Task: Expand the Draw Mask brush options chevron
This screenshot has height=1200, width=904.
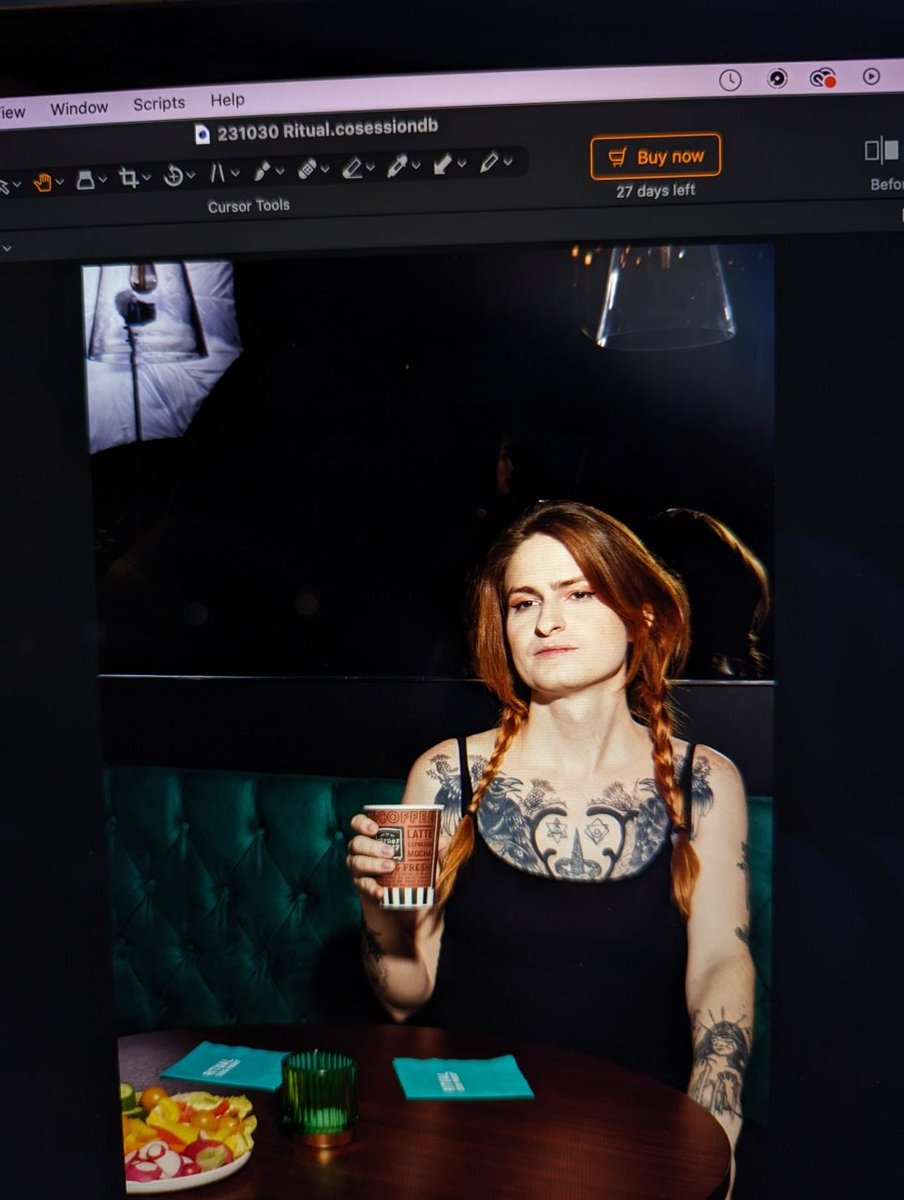Action: click(x=280, y=171)
